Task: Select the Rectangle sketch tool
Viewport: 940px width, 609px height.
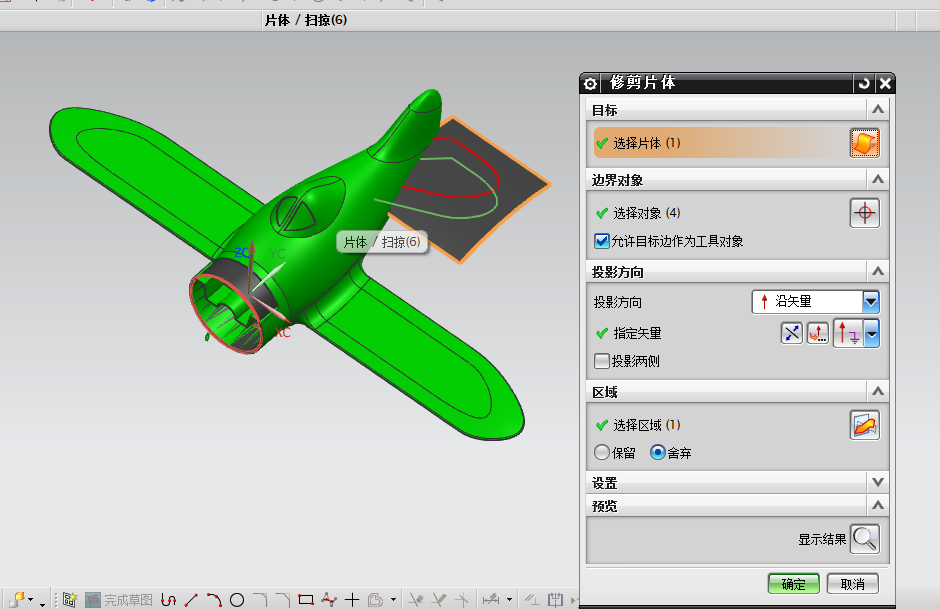Action: [x=304, y=600]
